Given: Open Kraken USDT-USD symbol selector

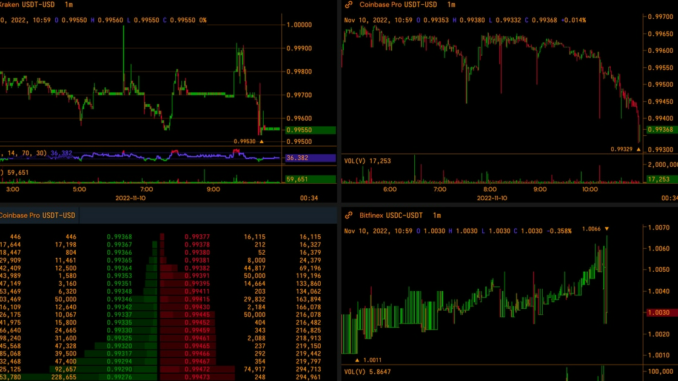Looking at the screenshot, I should coord(27,5).
